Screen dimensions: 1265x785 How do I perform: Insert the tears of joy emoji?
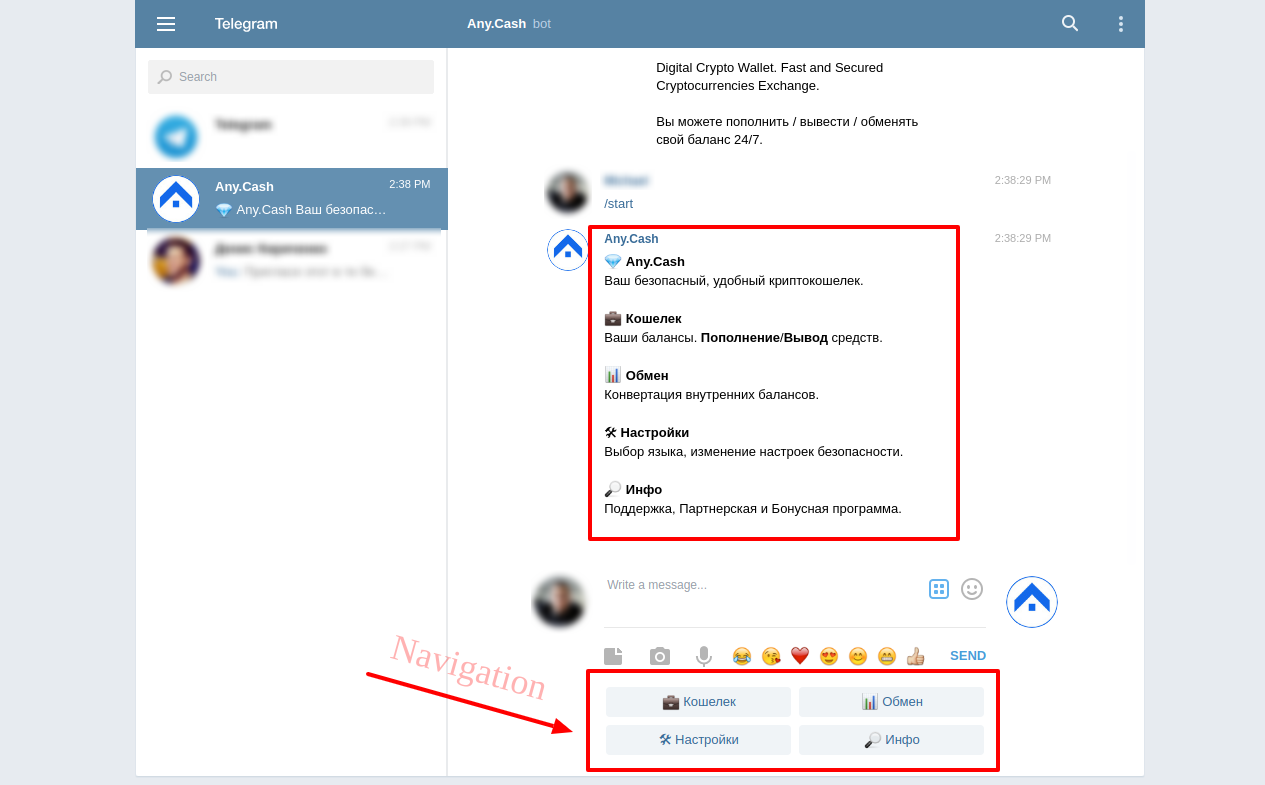[x=741, y=656]
